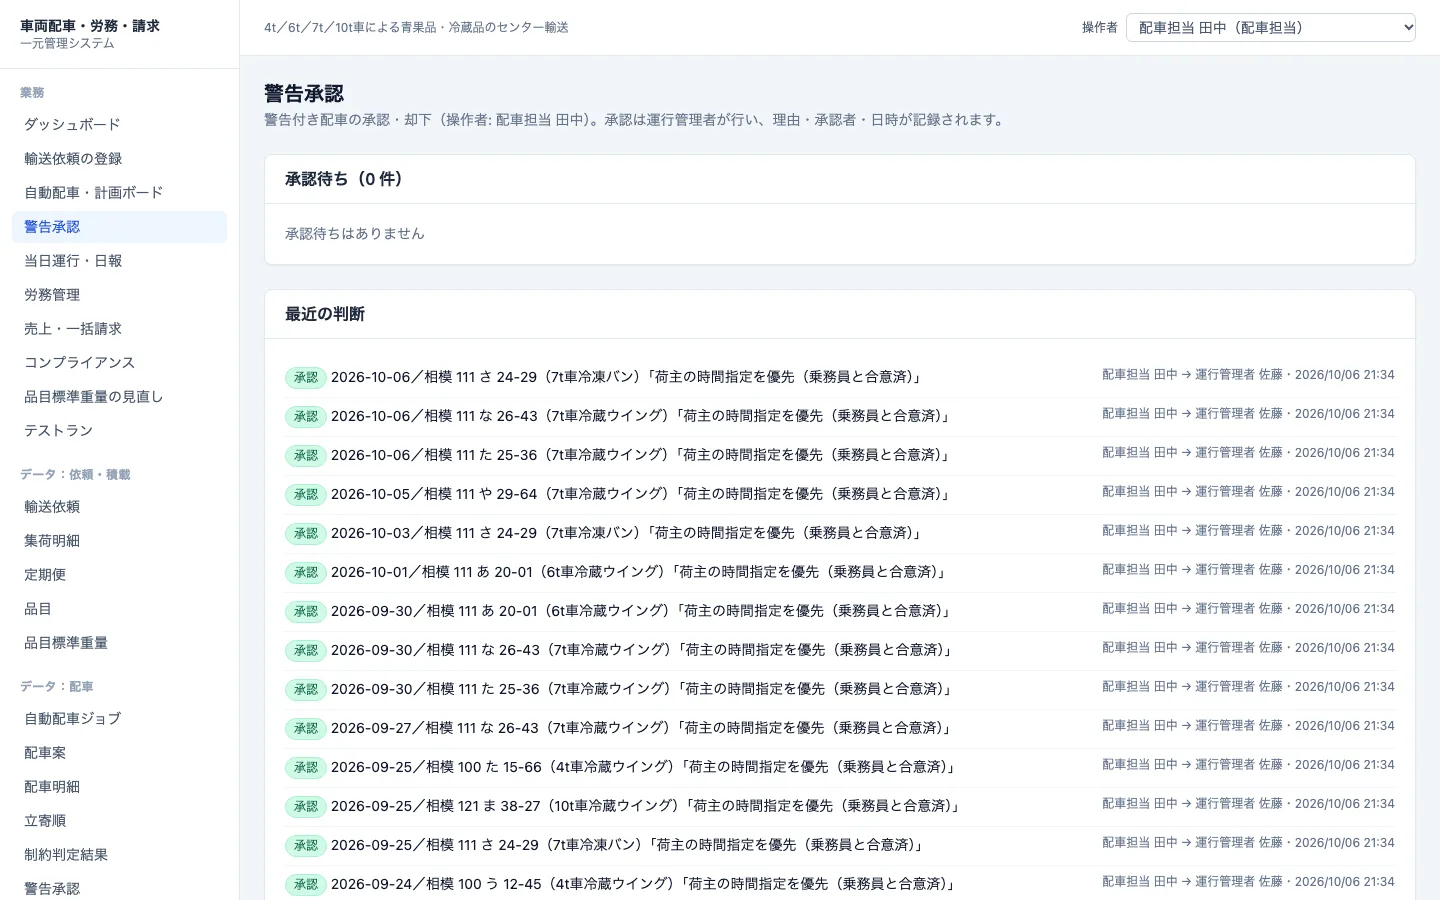Go to 輸送依頼の登録 page
The width and height of the screenshot is (1440, 900).
(x=119, y=159)
